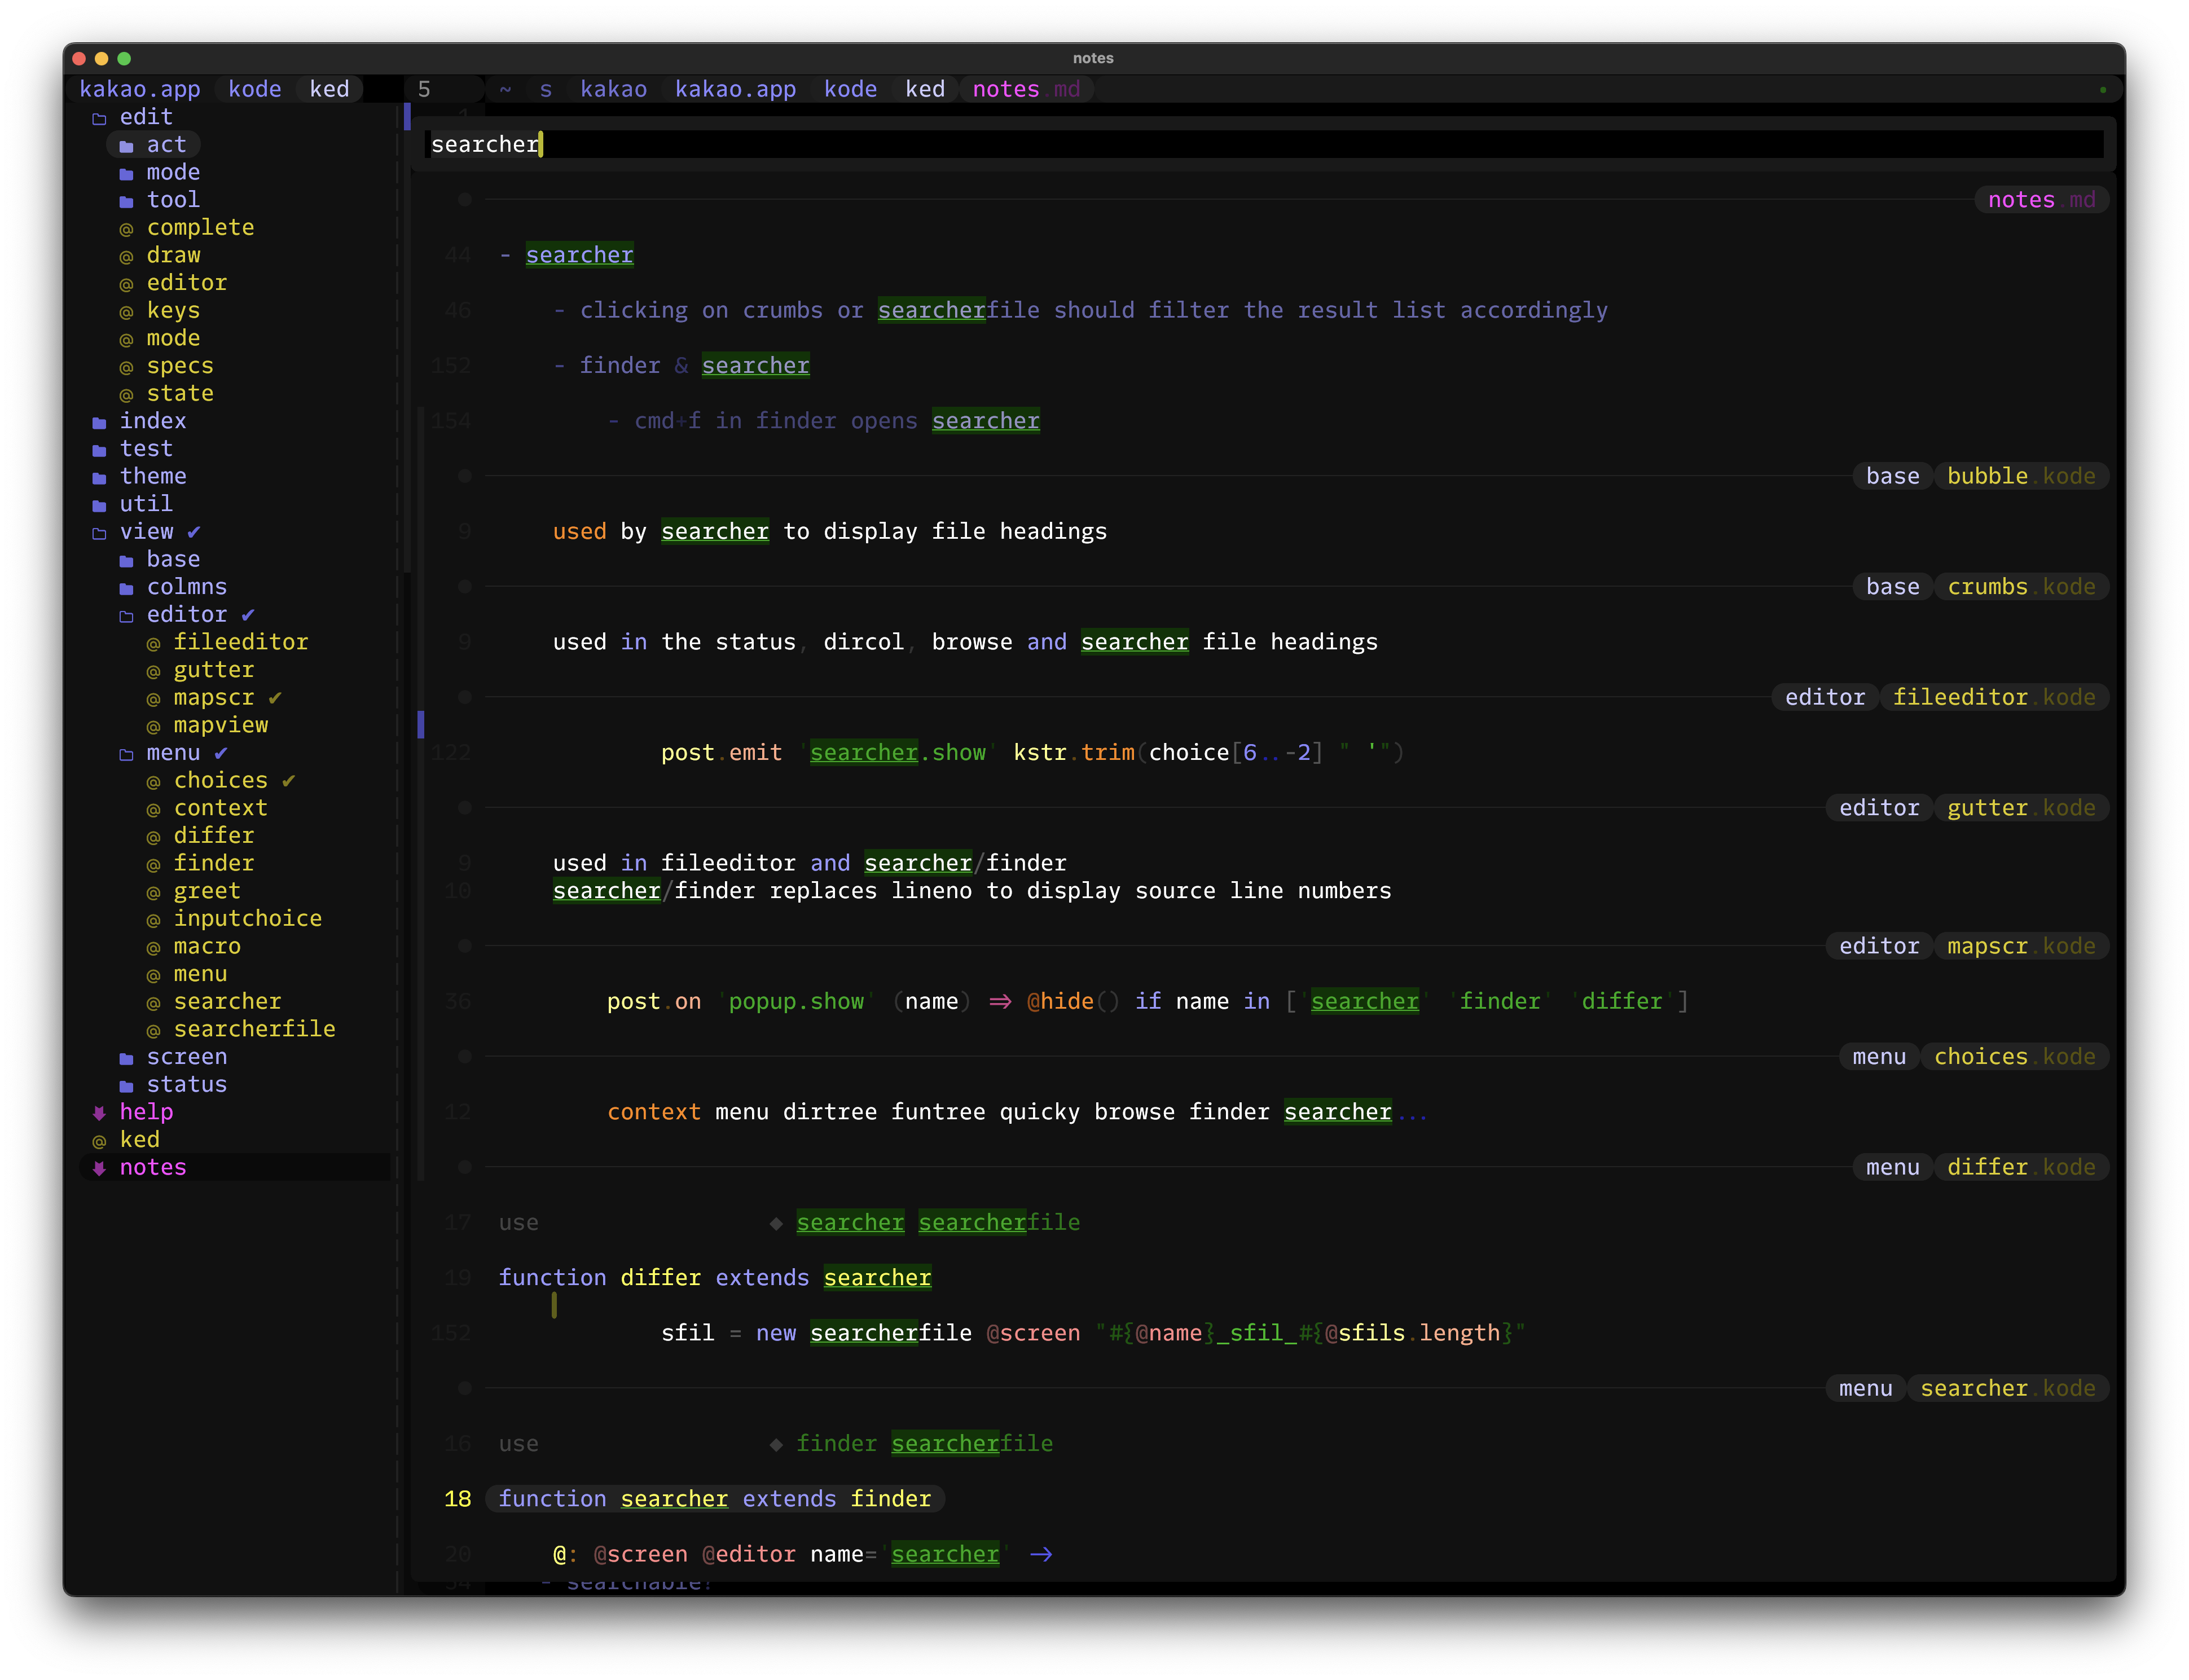The image size is (2189, 1680).
Task: Click the @ icon beside searcherfile
Action: coord(153,1030)
